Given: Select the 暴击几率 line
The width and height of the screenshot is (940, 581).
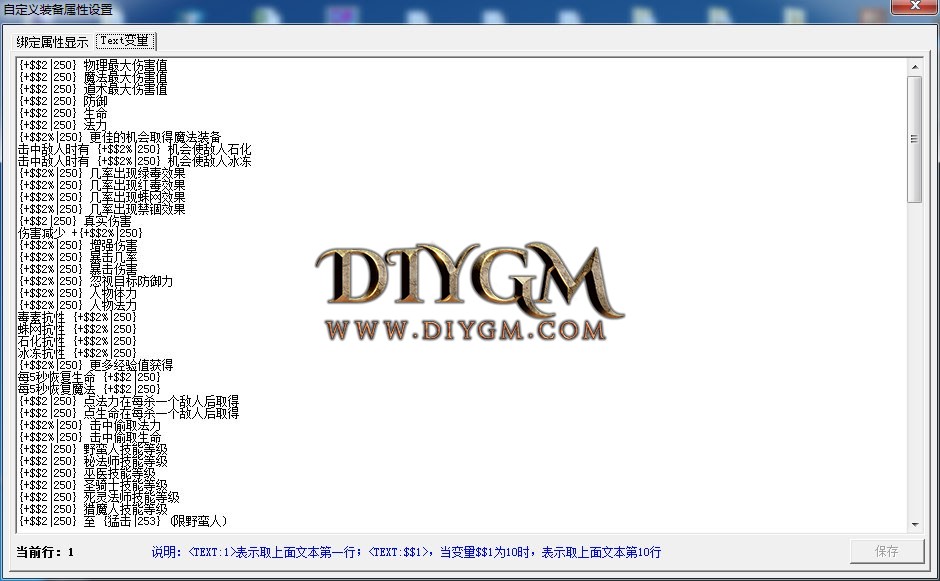Looking at the screenshot, I should 78,257.
